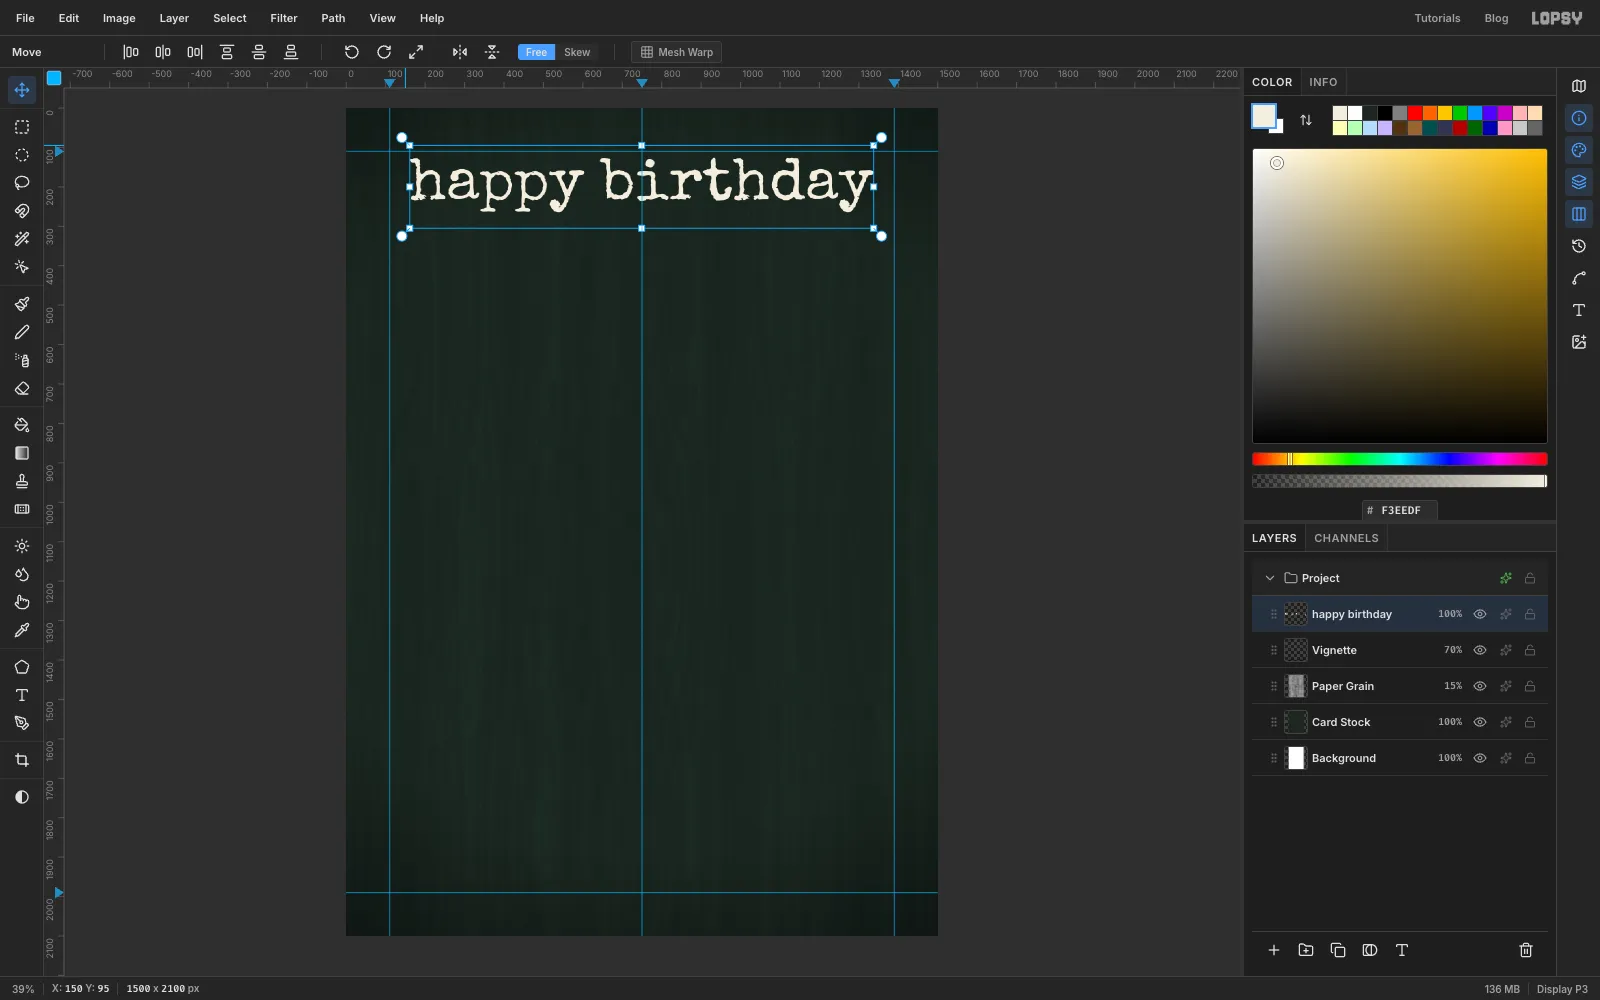Toggle Background layer visibility eye
This screenshot has height=1000, width=1600.
1480,758
